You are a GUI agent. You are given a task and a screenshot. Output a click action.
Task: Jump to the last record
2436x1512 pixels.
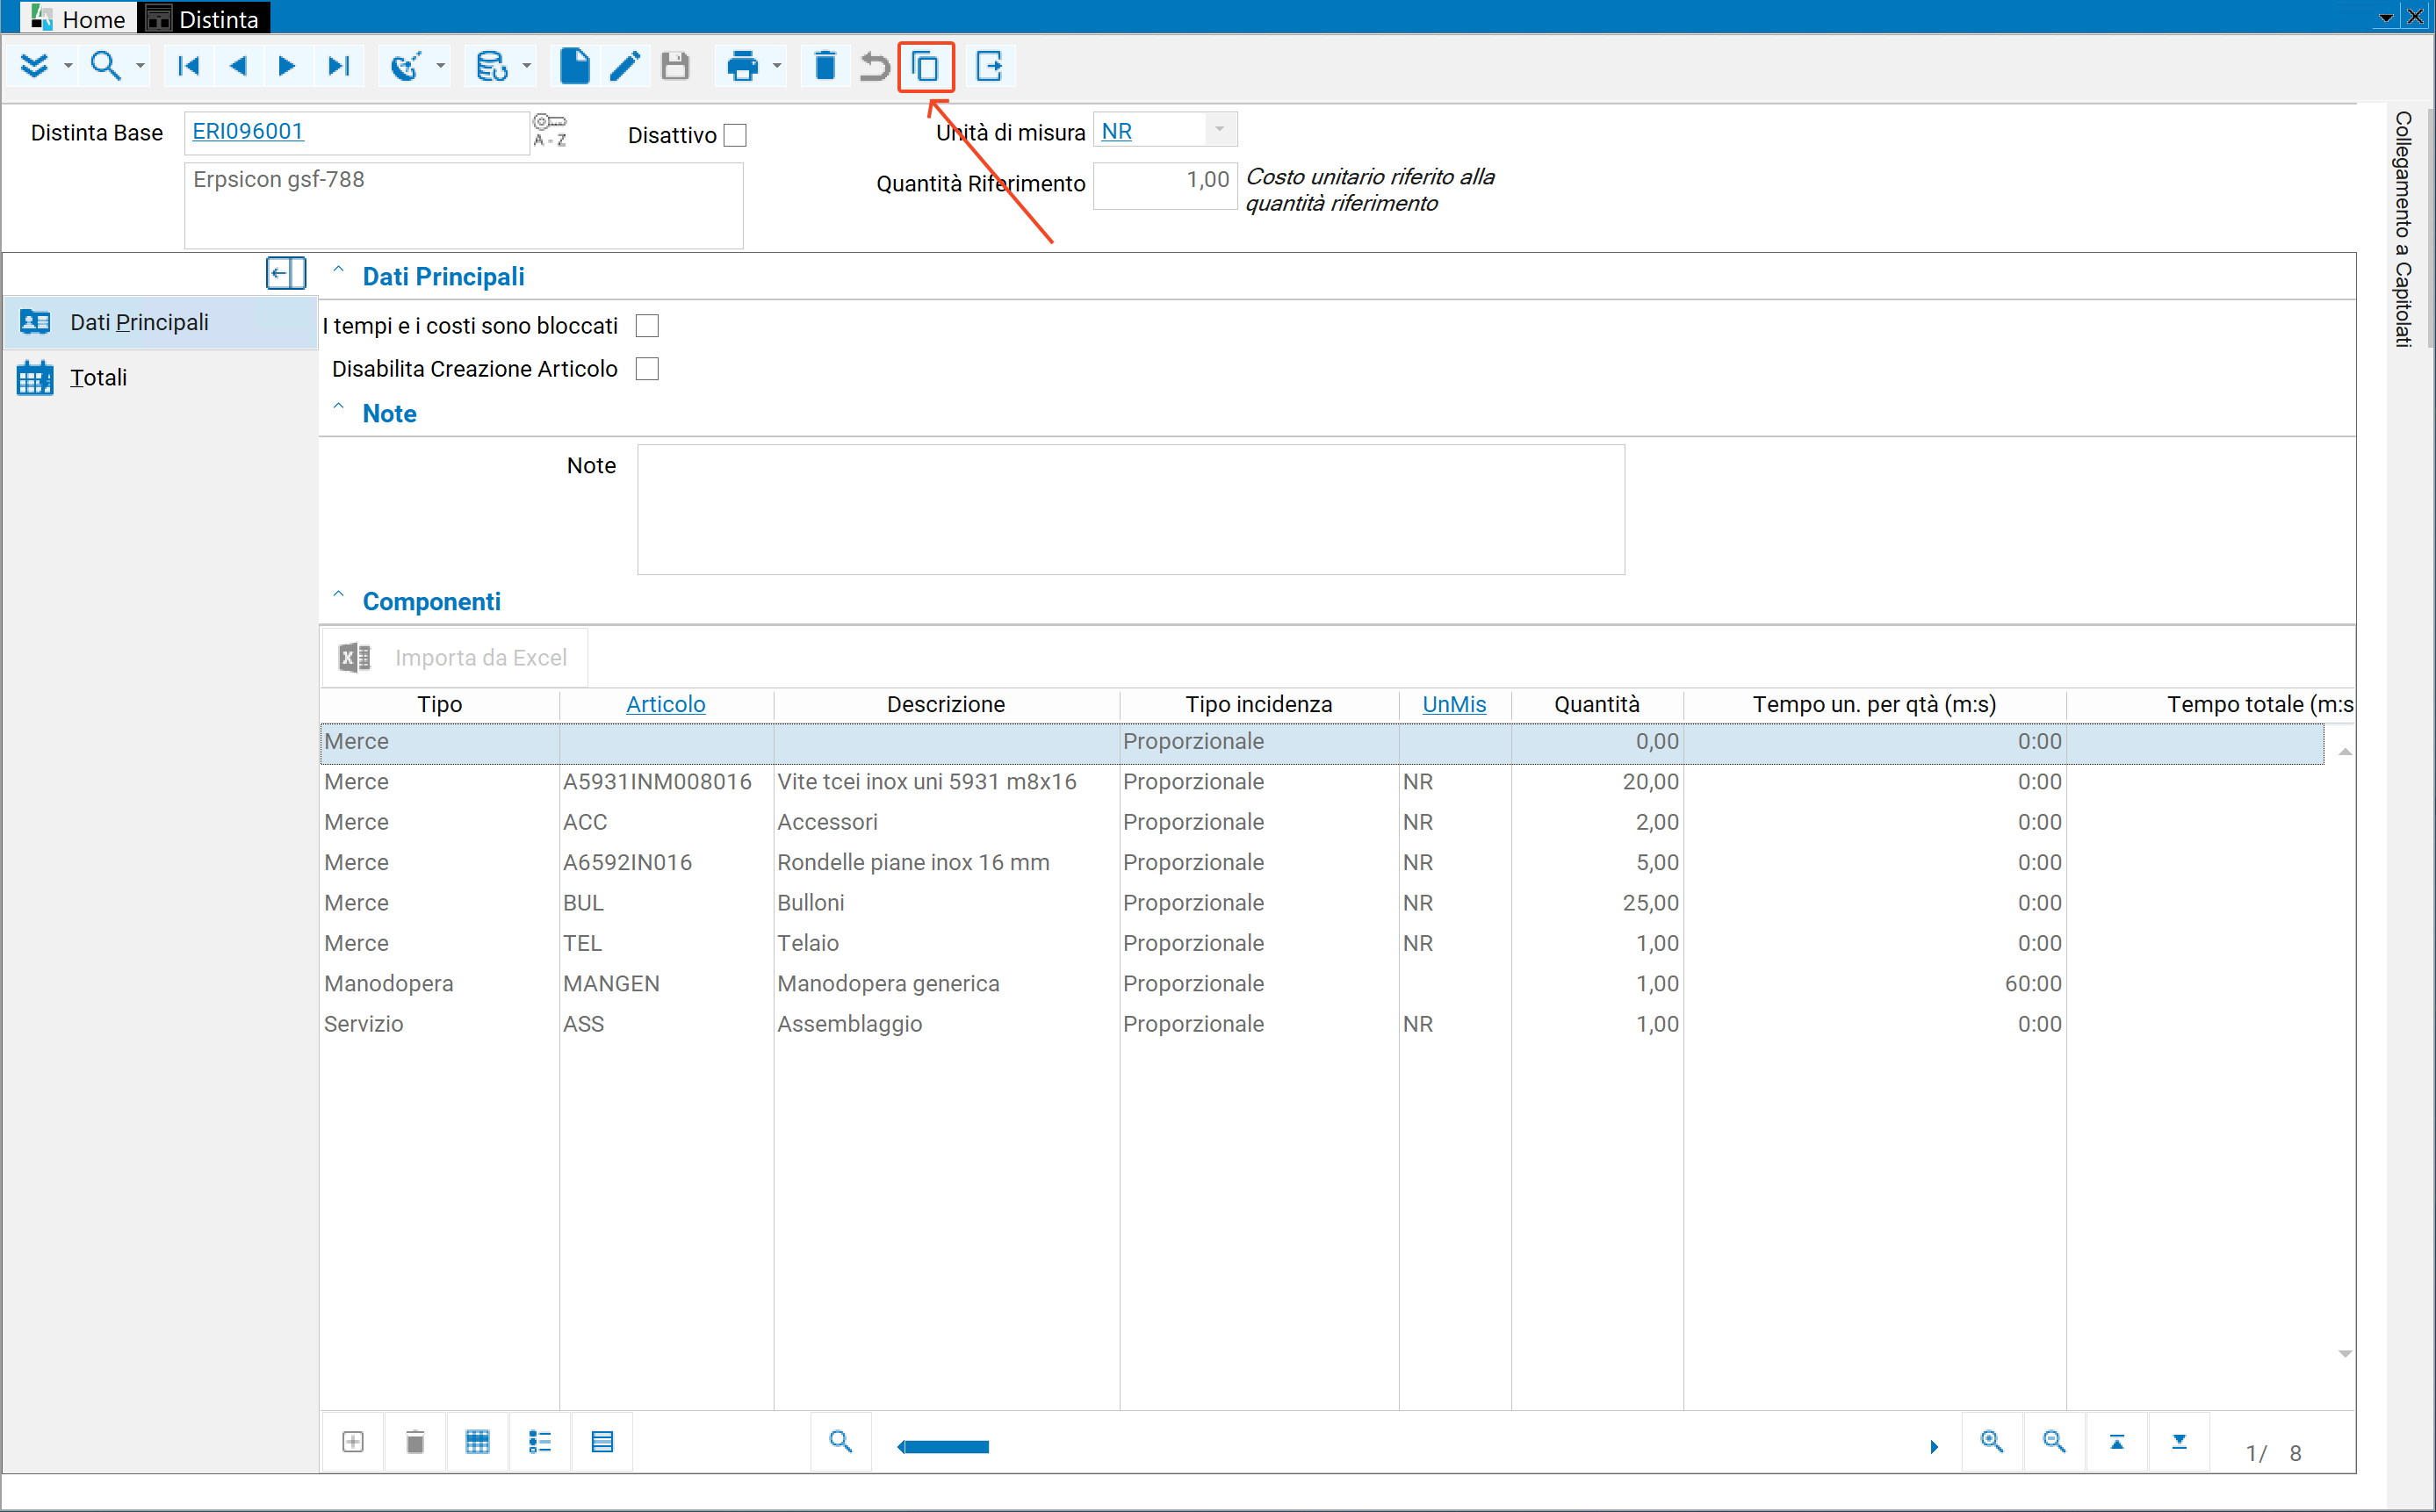coord(339,66)
